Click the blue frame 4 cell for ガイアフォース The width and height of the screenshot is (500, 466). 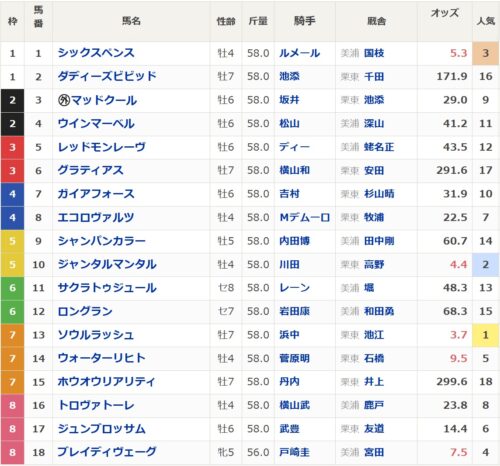[12, 194]
